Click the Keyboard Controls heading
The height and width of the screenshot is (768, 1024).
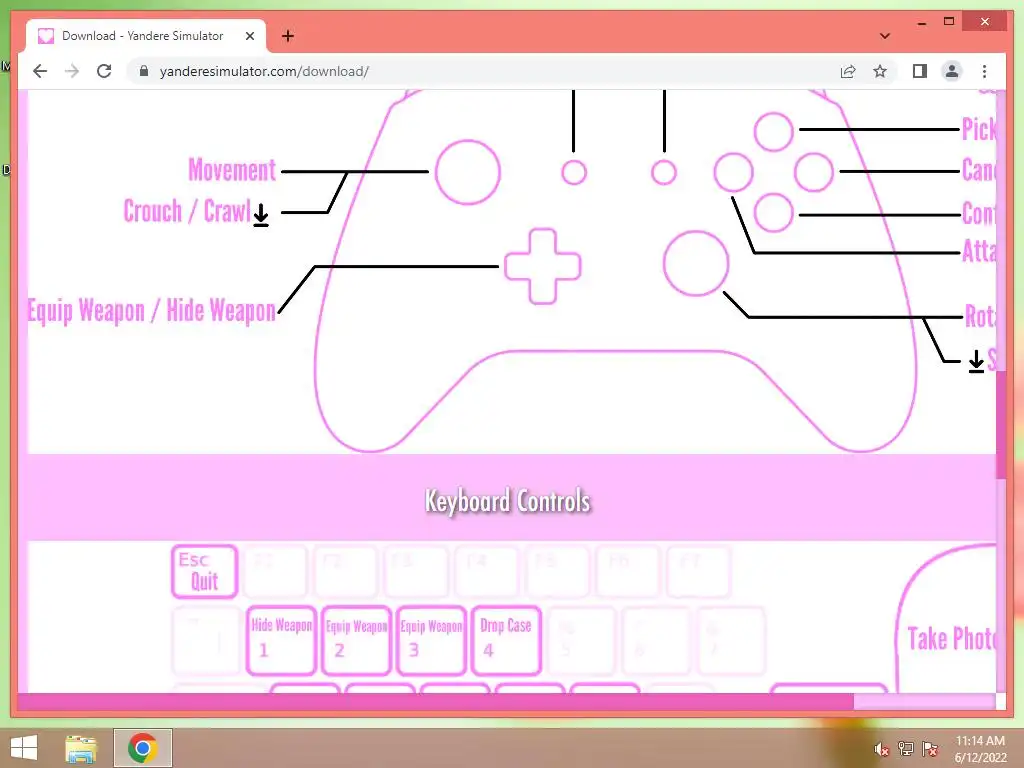507,501
